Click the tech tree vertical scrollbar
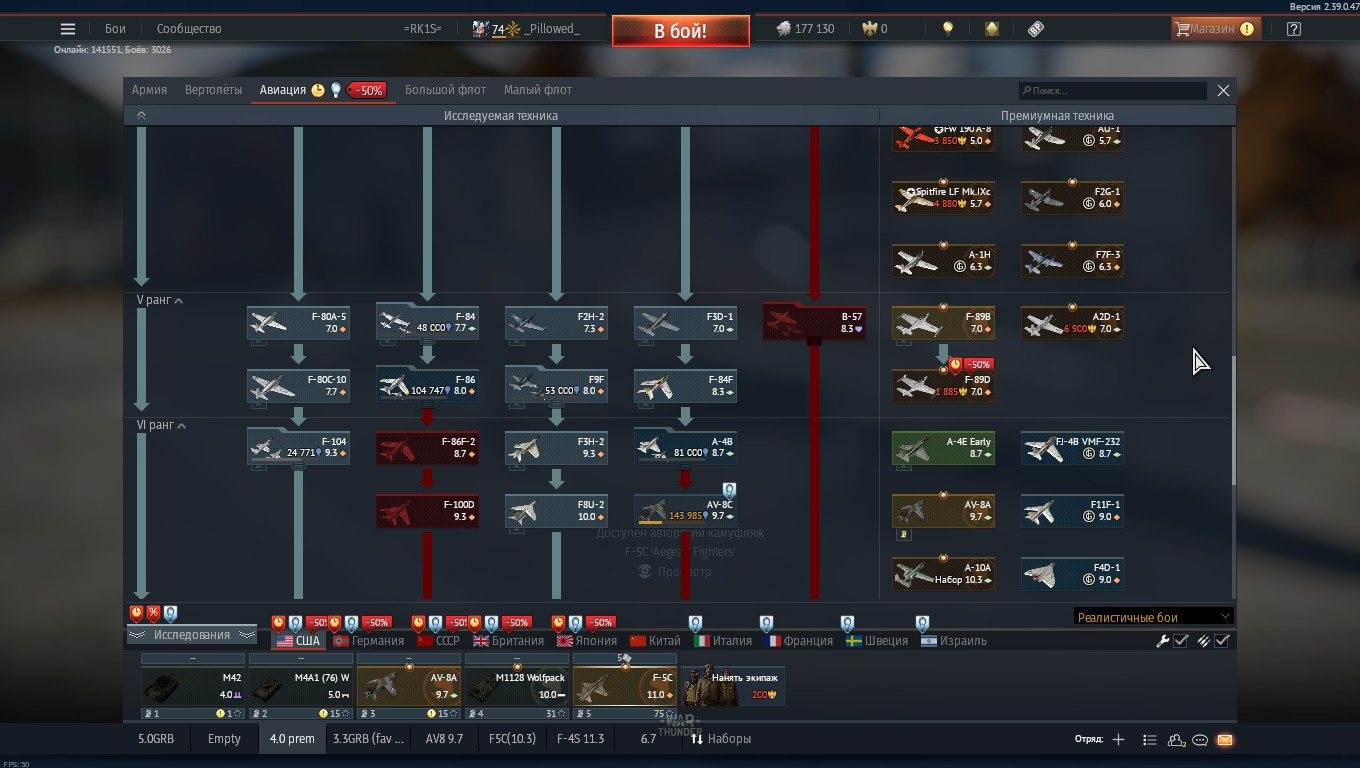The image size is (1360, 768). click(1233, 420)
